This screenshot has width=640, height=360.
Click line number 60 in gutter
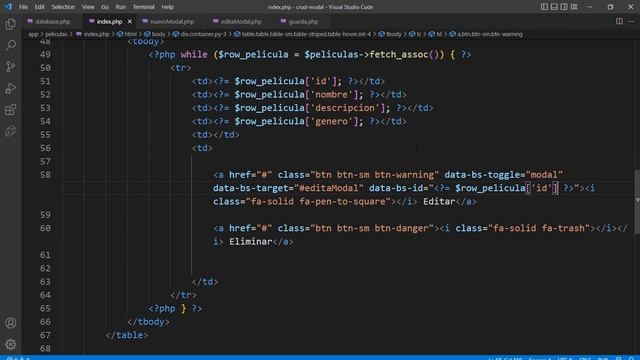[x=45, y=228]
